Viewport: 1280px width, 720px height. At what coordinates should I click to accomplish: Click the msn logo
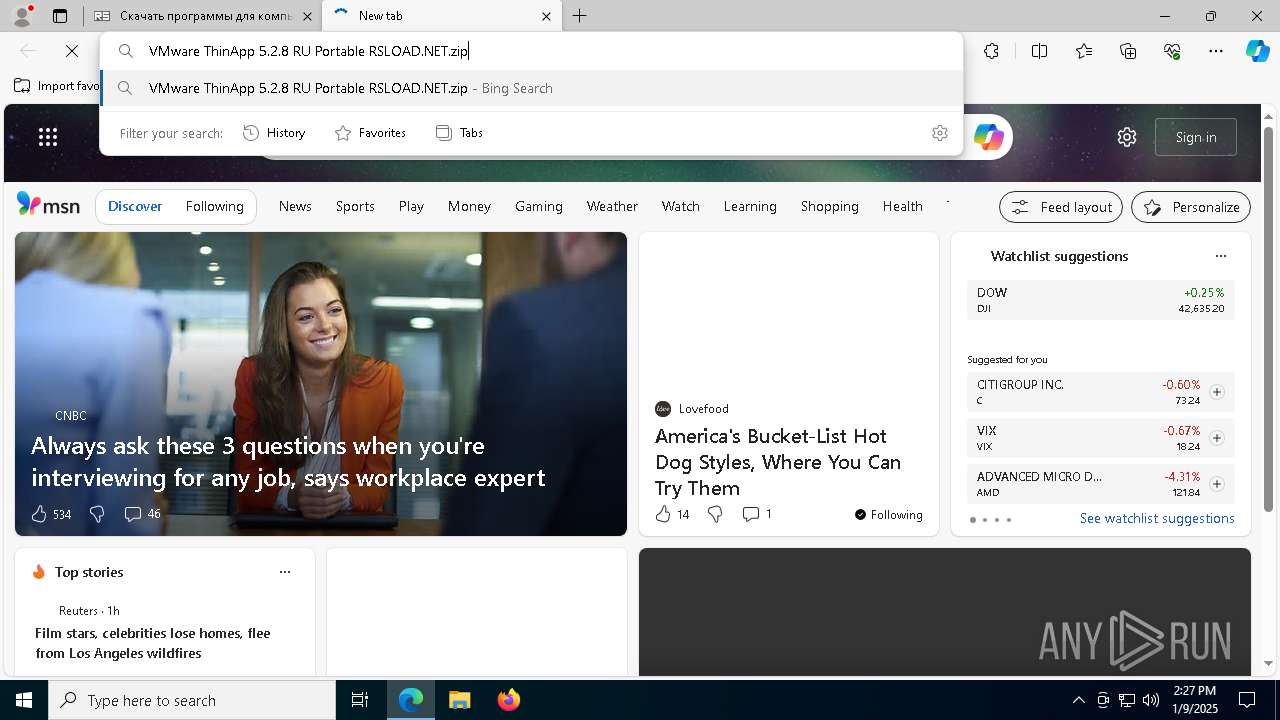[48, 205]
